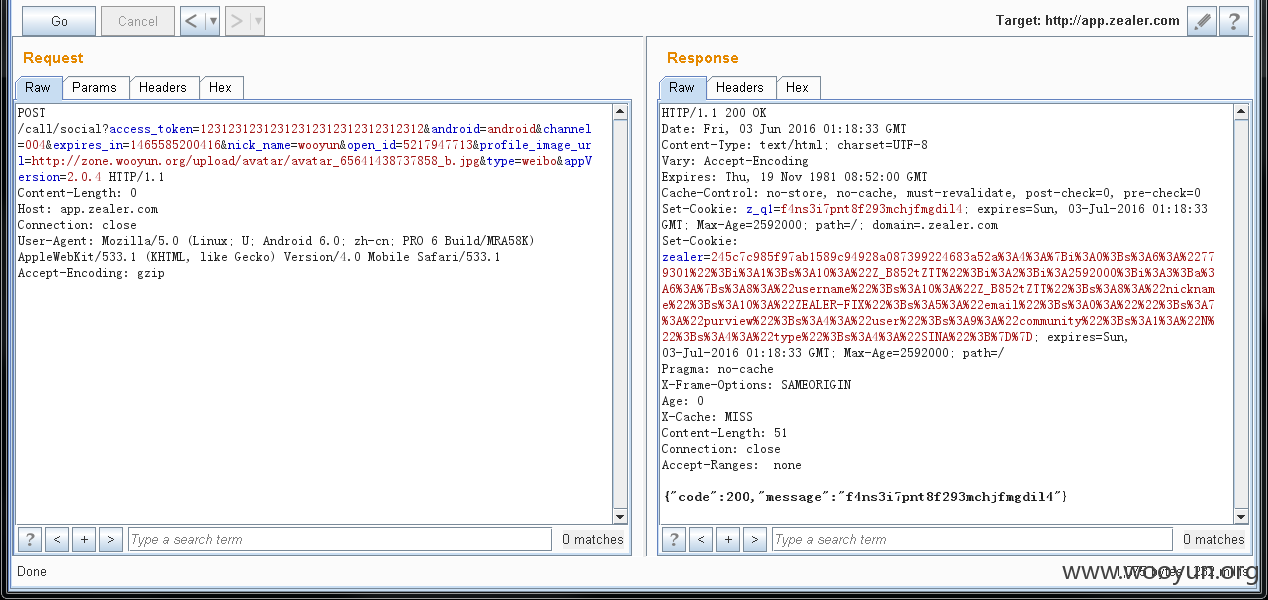The height and width of the screenshot is (600, 1268).
Task: Click the Accept-Encoding: gzip request line
Action: (91, 273)
